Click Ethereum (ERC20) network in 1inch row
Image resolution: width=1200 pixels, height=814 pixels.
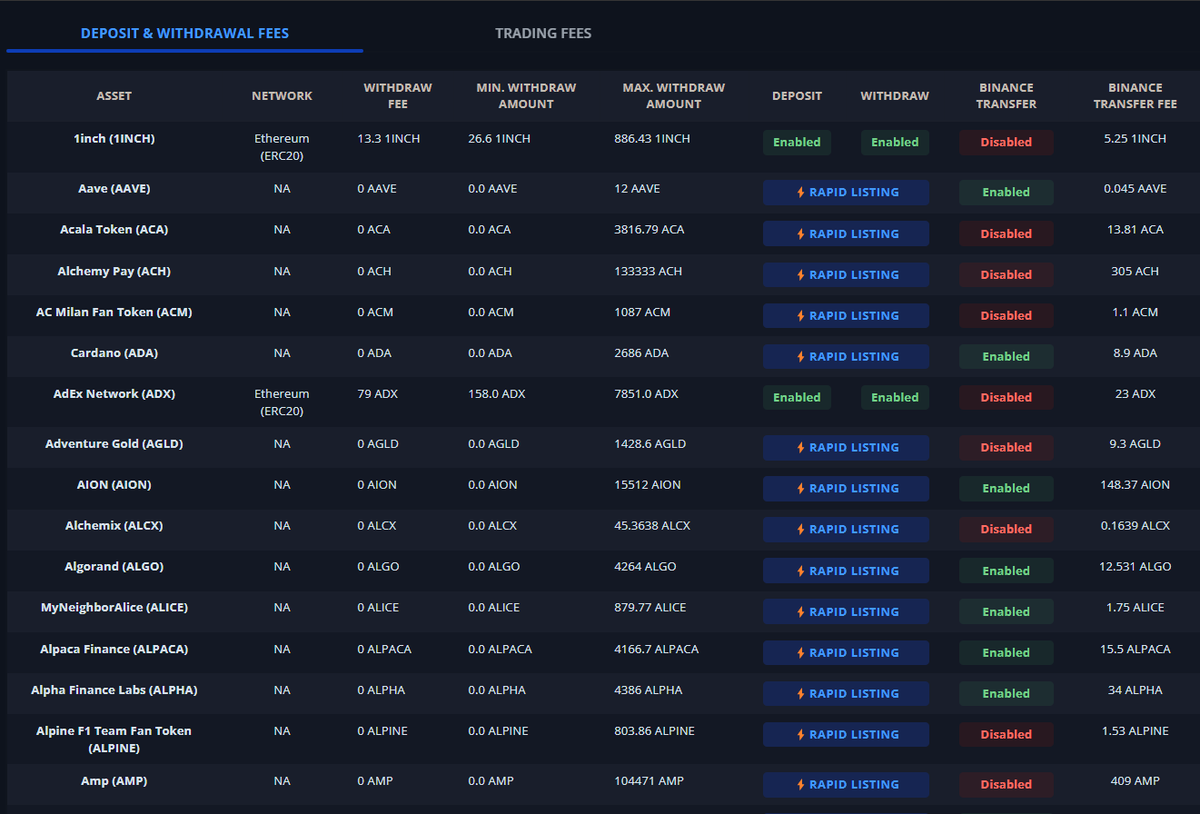pyautogui.click(x=282, y=147)
